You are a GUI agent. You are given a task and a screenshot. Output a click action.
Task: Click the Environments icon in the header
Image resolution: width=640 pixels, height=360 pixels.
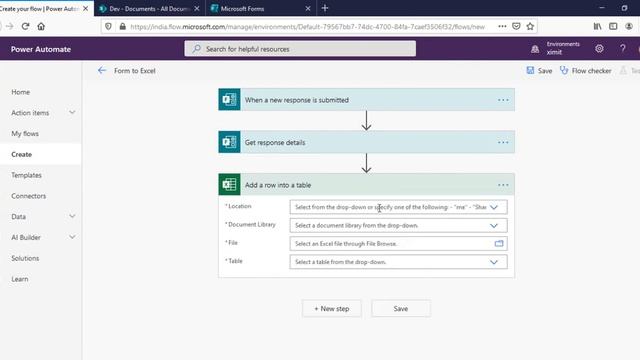click(535, 49)
